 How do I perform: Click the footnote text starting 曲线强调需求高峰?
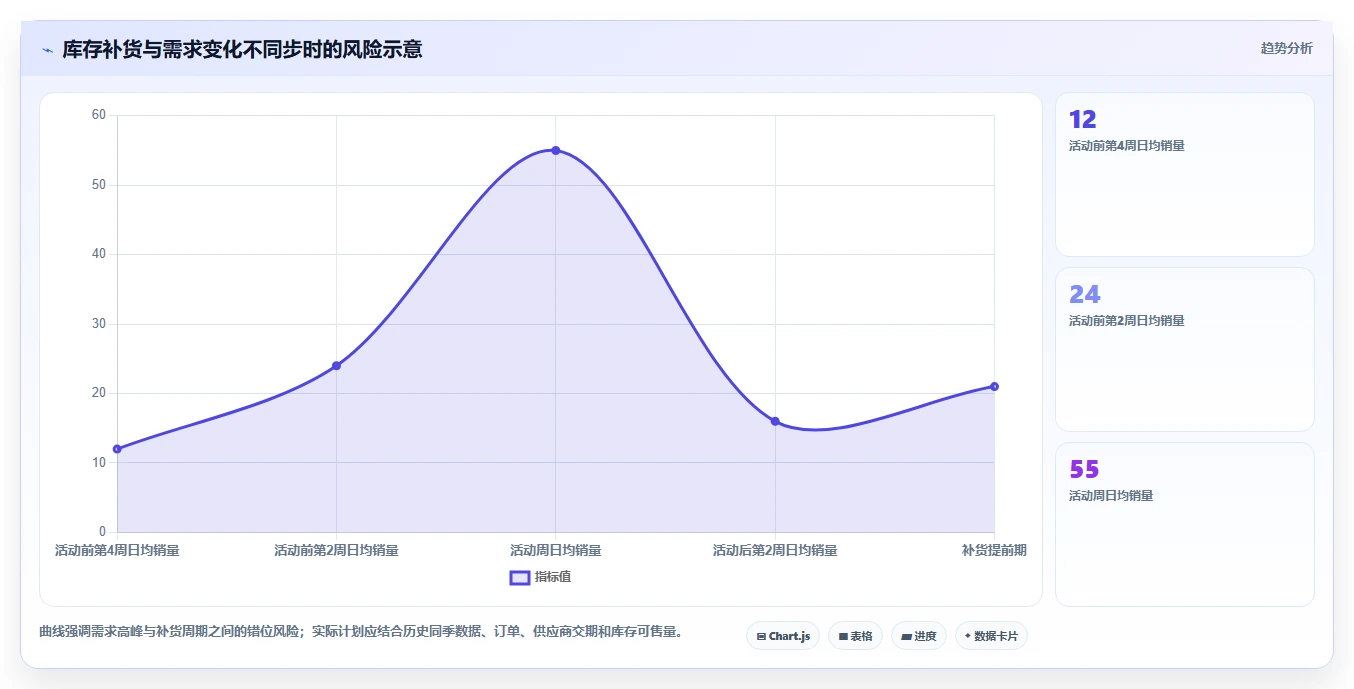tap(361, 632)
